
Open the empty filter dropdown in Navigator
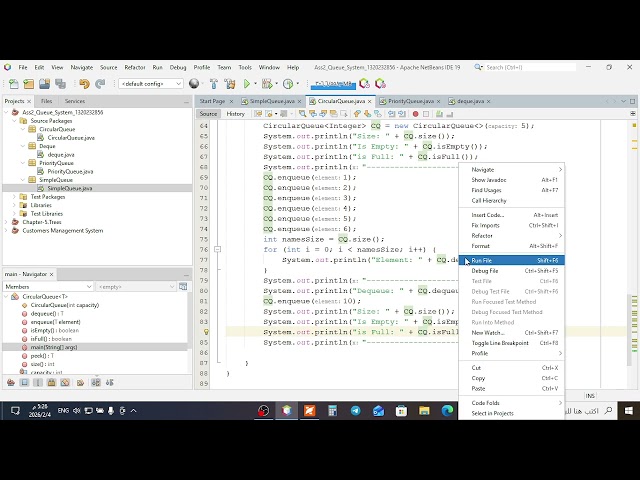pos(136,287)
